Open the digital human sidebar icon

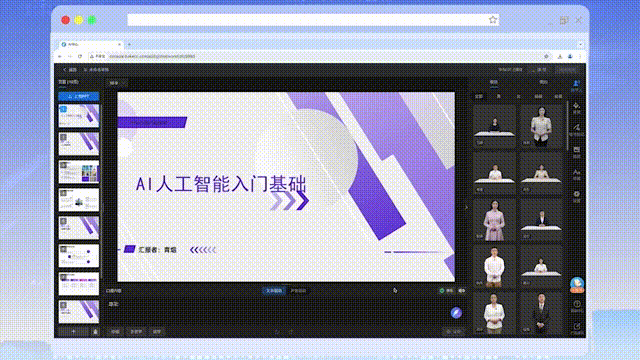click(576, 86)
